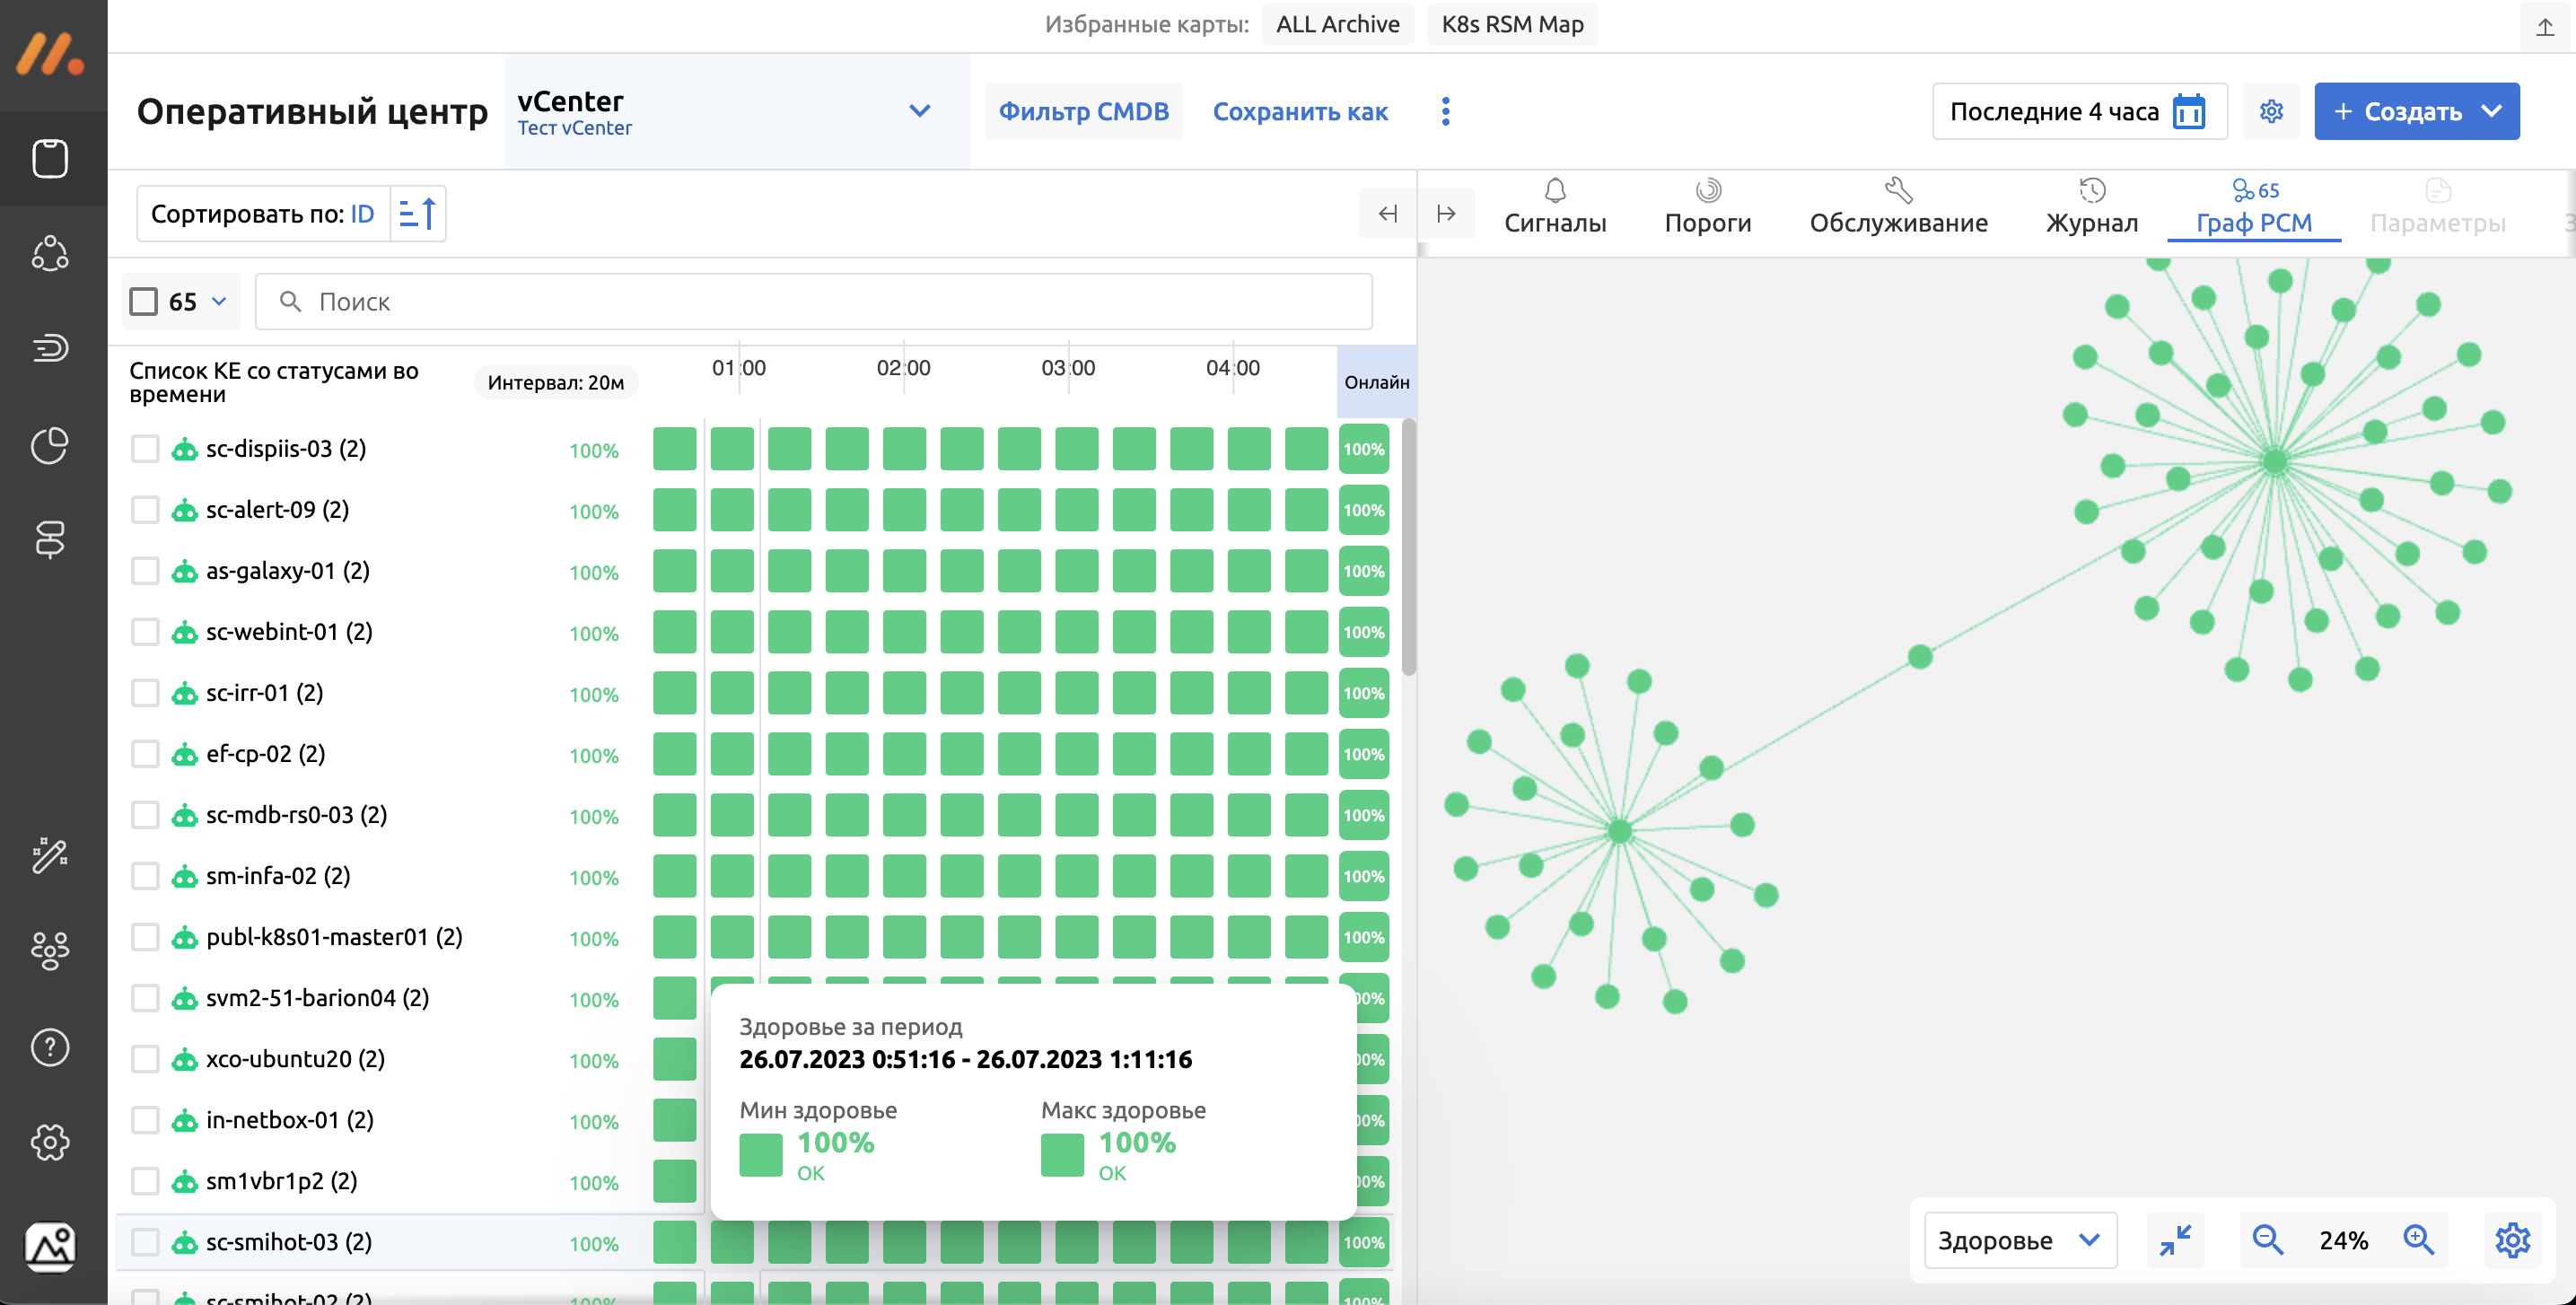
Task: Open the Здоровье metric dropdown
Action: [x=2019, y=1240]
